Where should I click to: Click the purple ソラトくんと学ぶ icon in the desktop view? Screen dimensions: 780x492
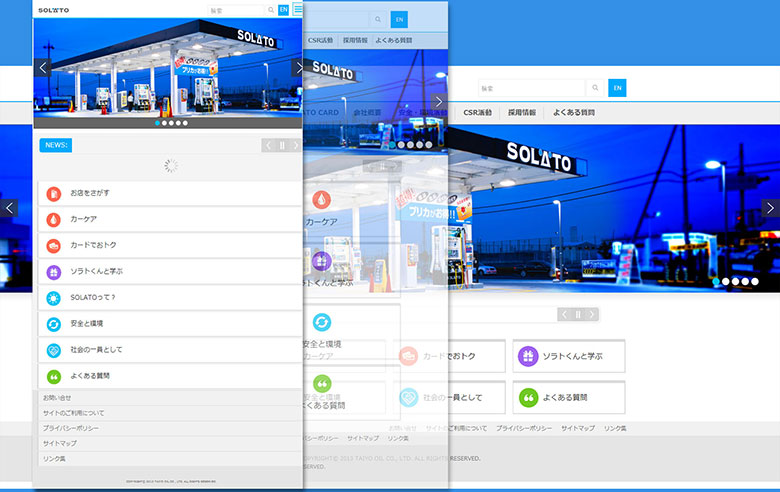pos(528,356)
